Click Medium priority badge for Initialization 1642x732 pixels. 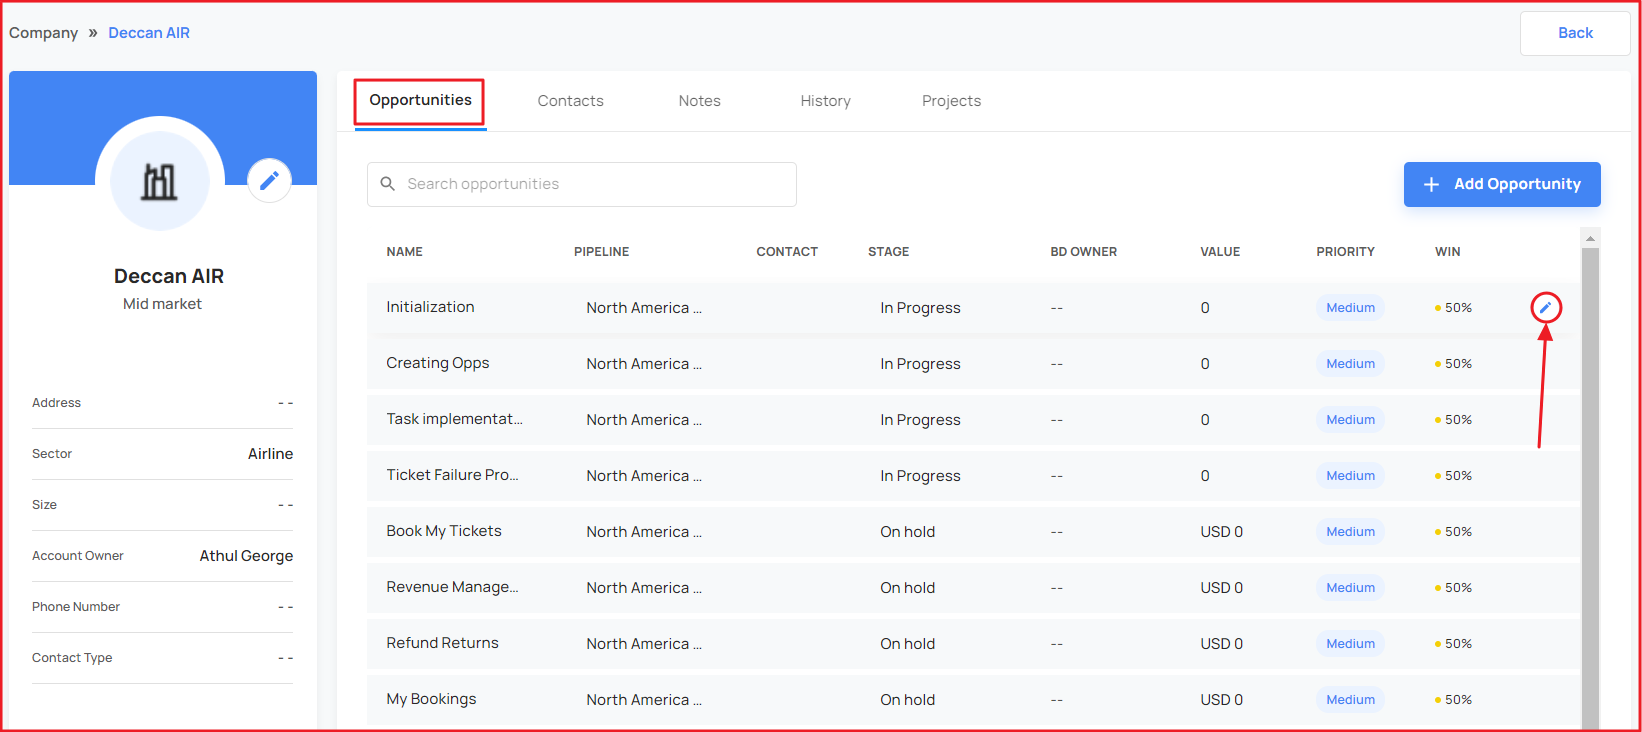click(1350, 308)
